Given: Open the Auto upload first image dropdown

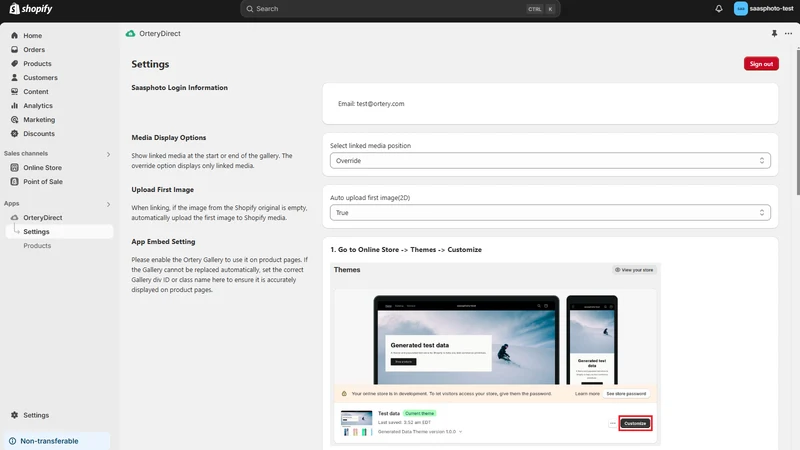Looking at the screenshot, I should click(550, 213).
